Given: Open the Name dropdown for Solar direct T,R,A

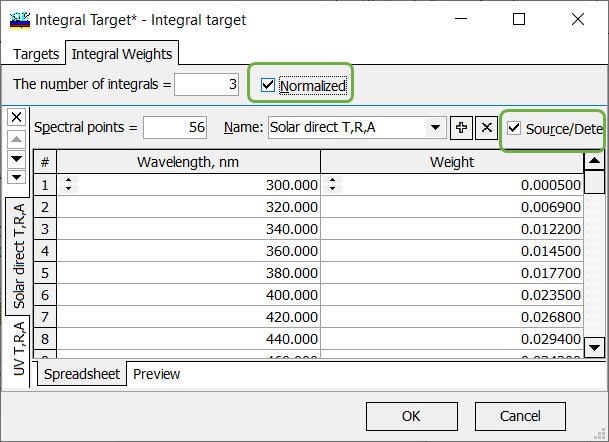Looking at the screenshot, I should click(435, 127).
